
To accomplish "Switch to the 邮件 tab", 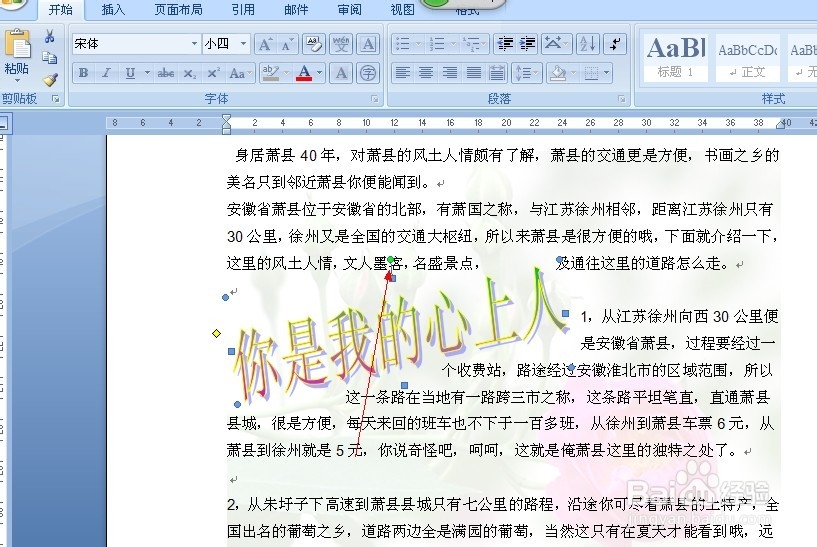I will tap(296, 9).
